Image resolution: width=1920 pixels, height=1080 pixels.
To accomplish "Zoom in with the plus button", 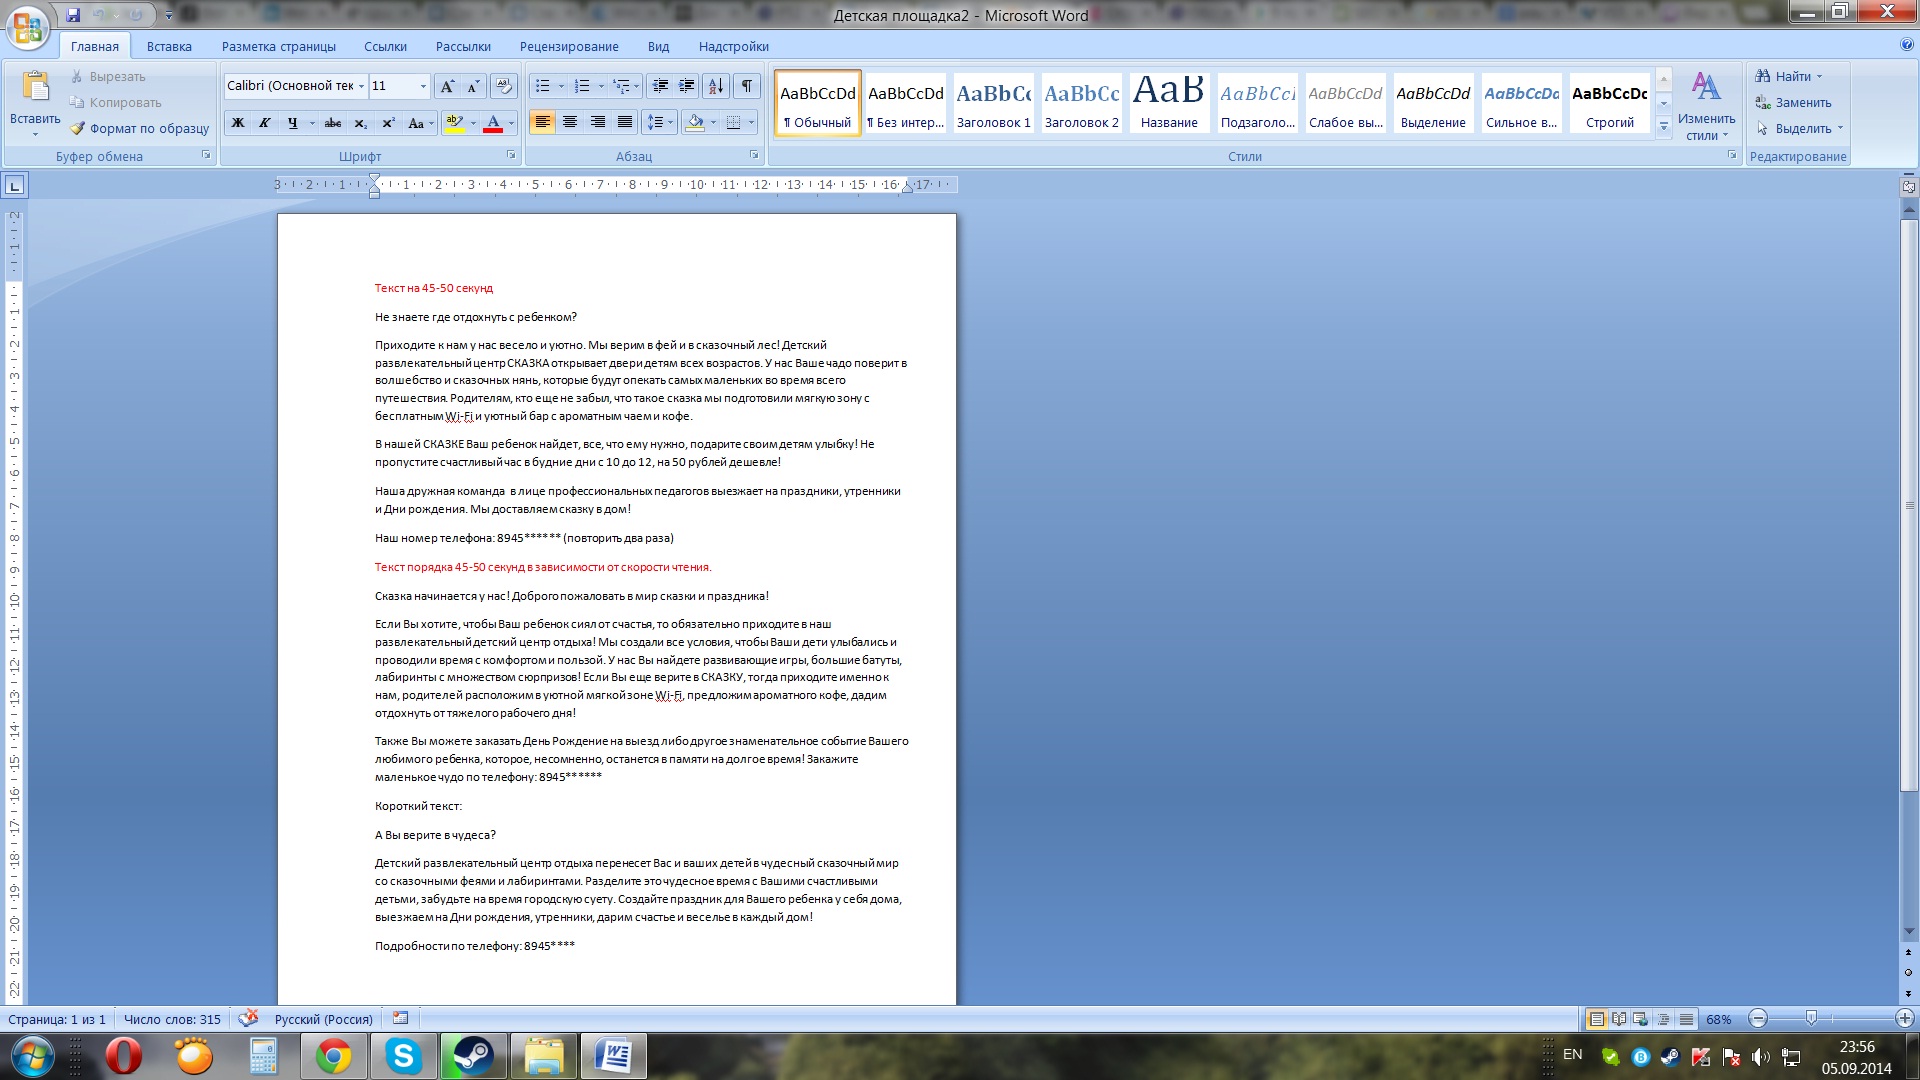I will (1904, 1018).
